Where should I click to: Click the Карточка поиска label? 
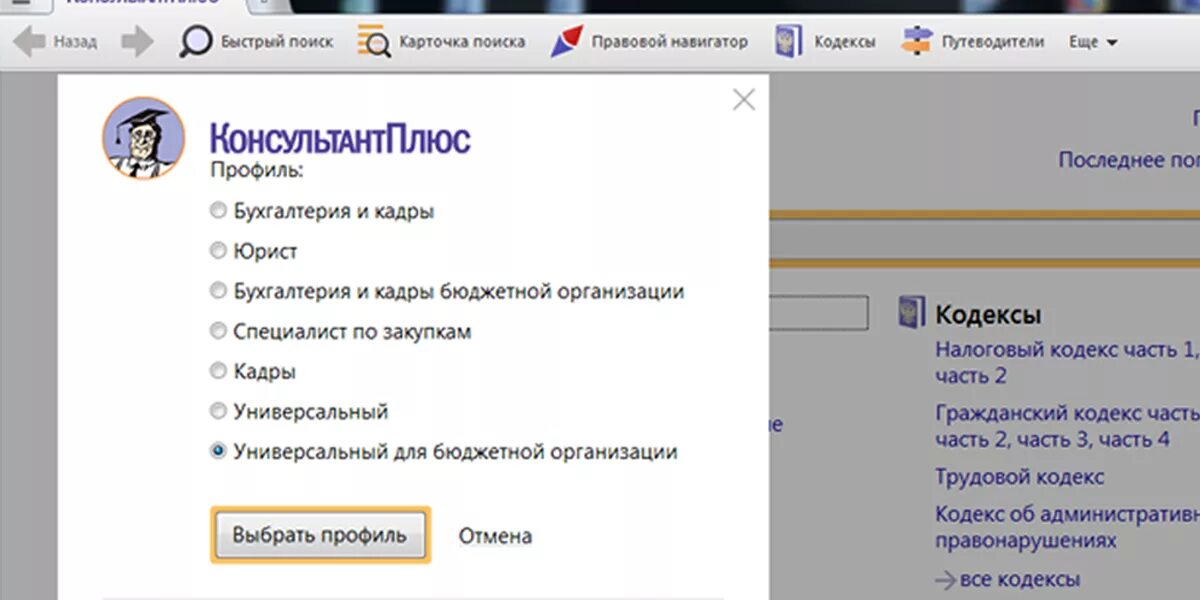462,42
